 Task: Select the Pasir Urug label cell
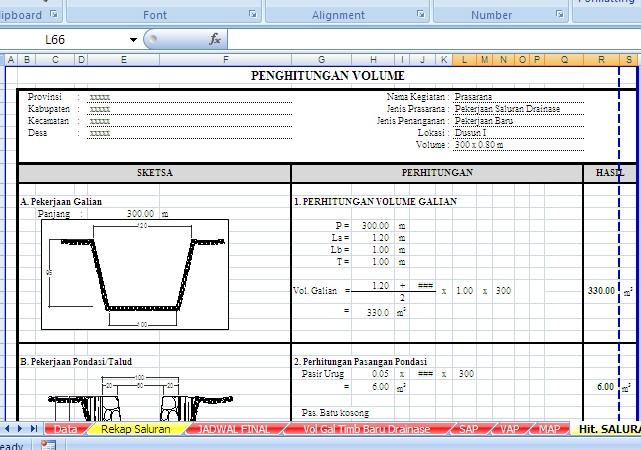pyautogui.click(x=323, y=374)
